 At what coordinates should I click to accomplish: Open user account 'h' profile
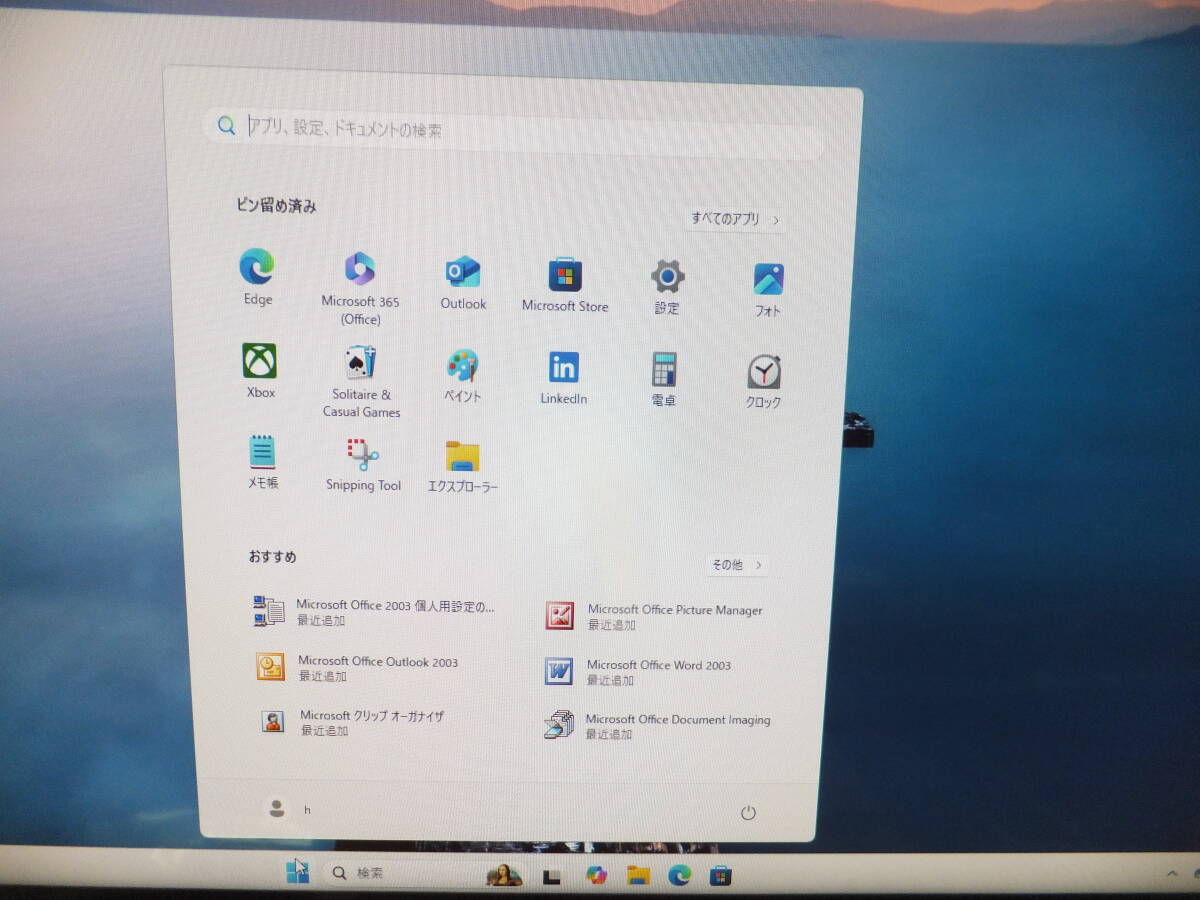289,809
